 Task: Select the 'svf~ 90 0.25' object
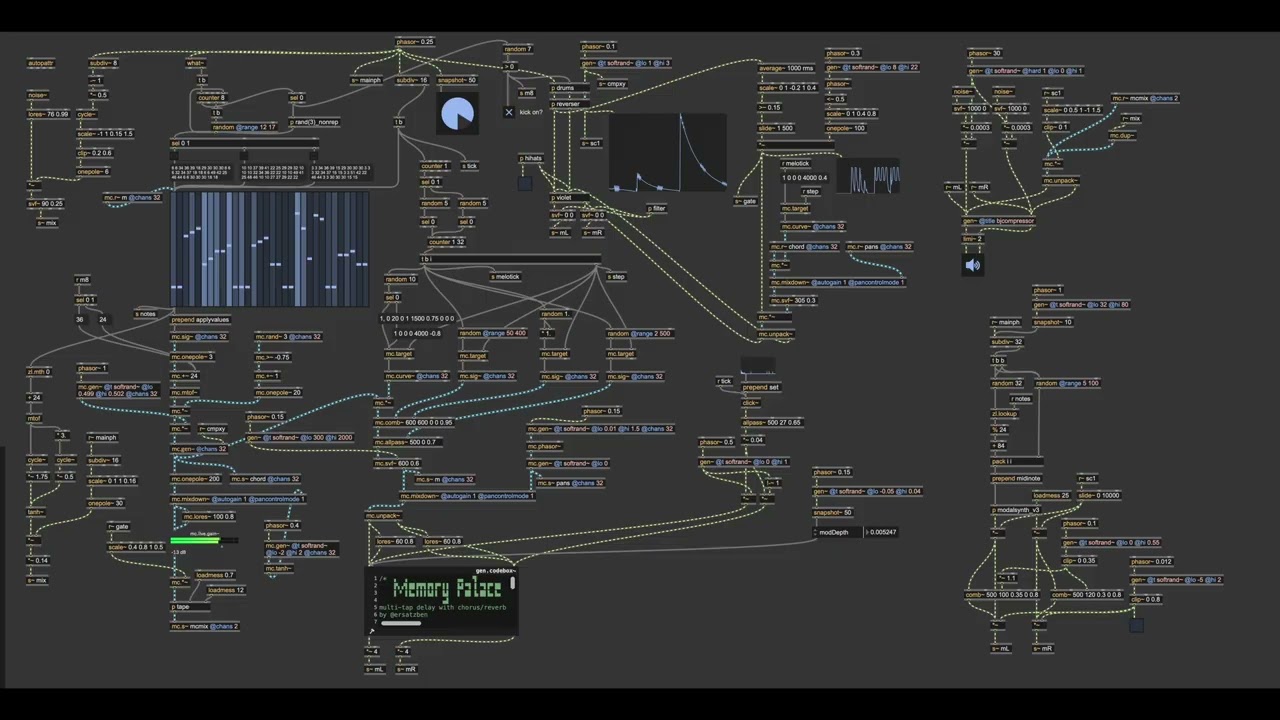tap(45, 204)
